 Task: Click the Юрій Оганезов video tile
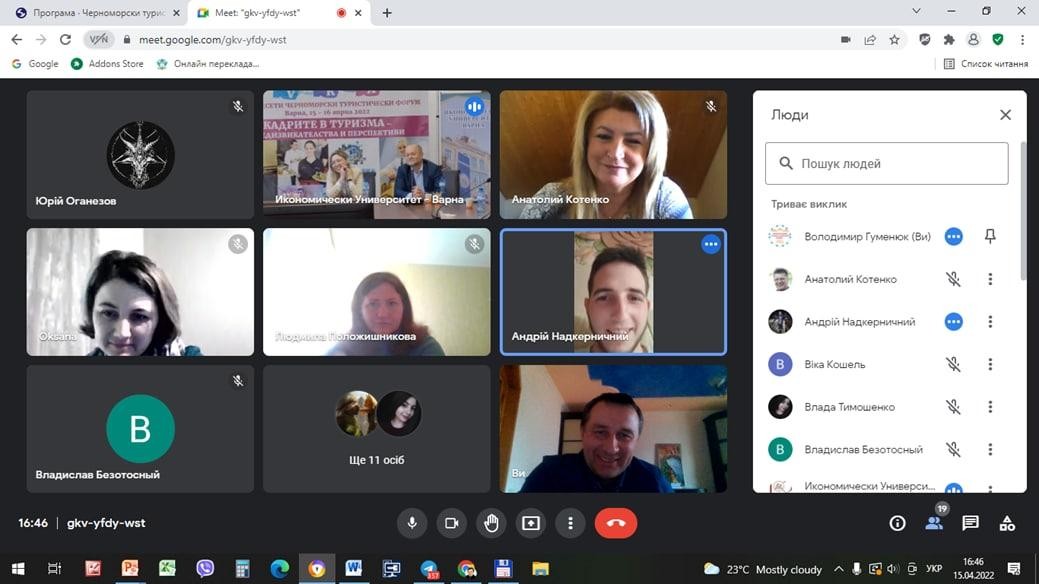[140, 154]
